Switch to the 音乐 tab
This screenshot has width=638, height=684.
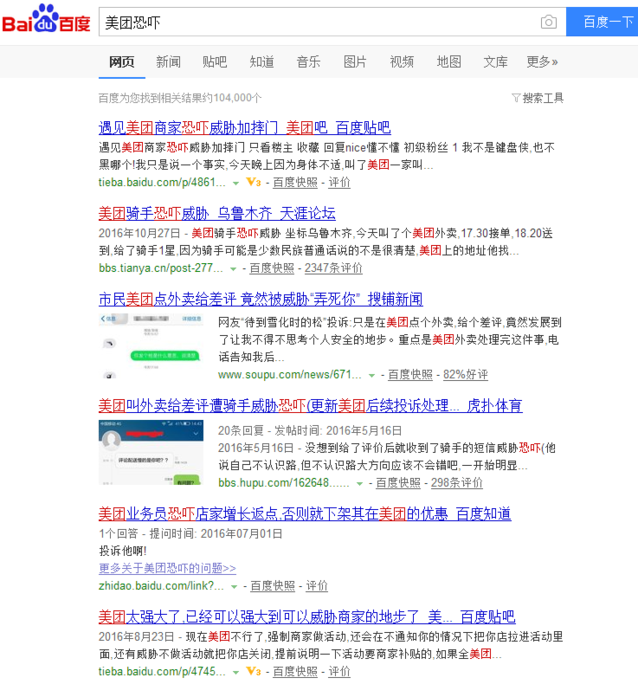tap(308, 62)
